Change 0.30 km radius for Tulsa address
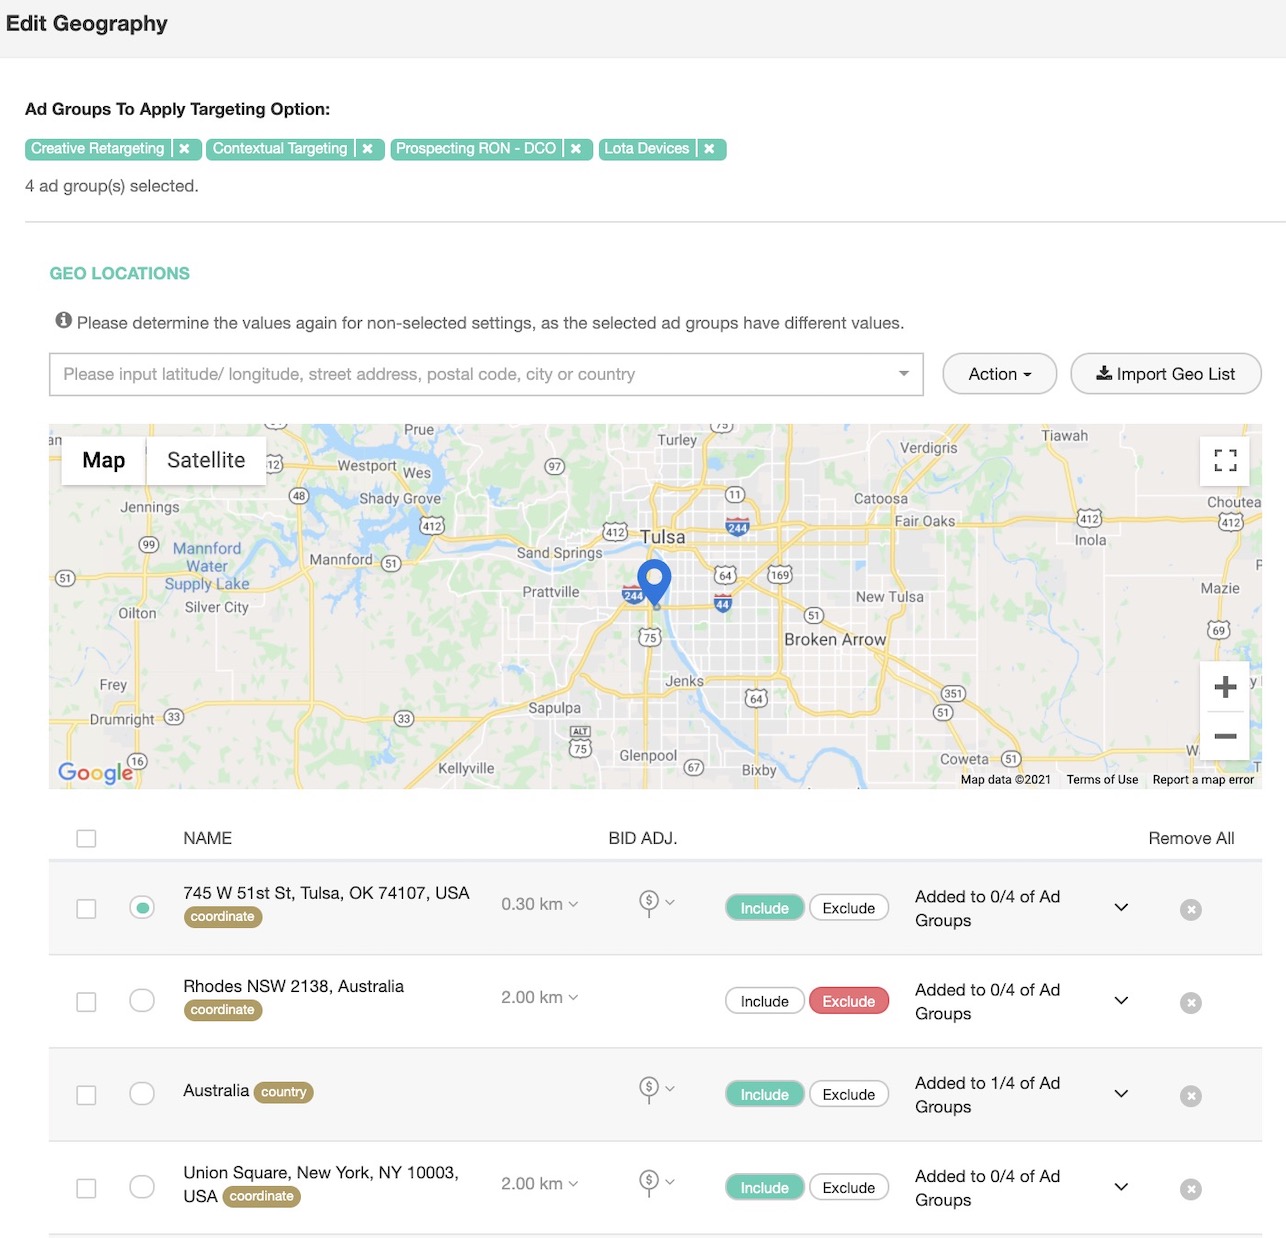Viewport: 1286px width, 1238px height. [539, 904]
